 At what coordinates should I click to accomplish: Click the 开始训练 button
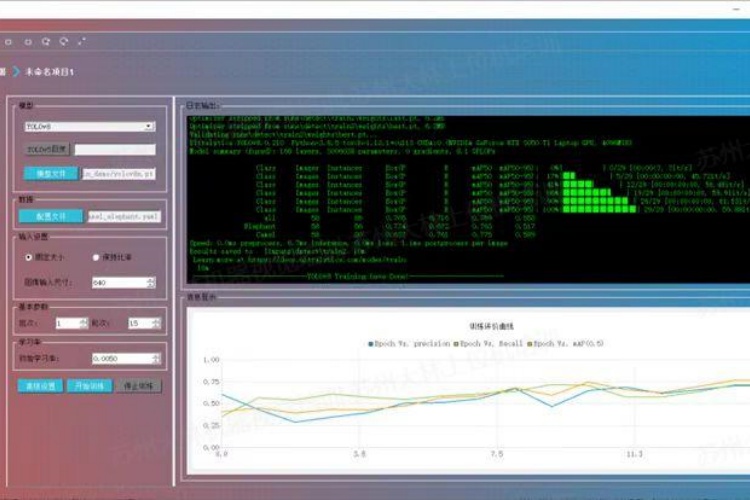pyautogui.click(x=89, y=386)
